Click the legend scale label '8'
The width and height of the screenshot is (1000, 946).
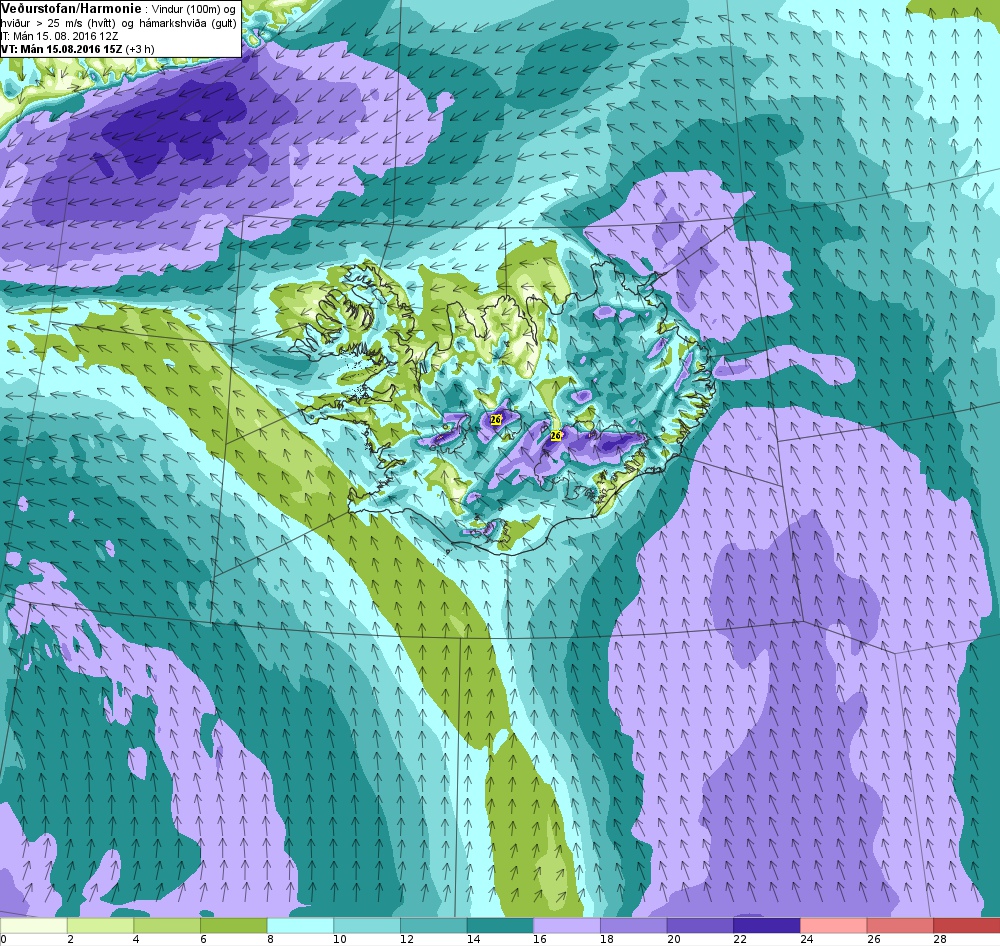pyautogui.click(x=270, y=939)
